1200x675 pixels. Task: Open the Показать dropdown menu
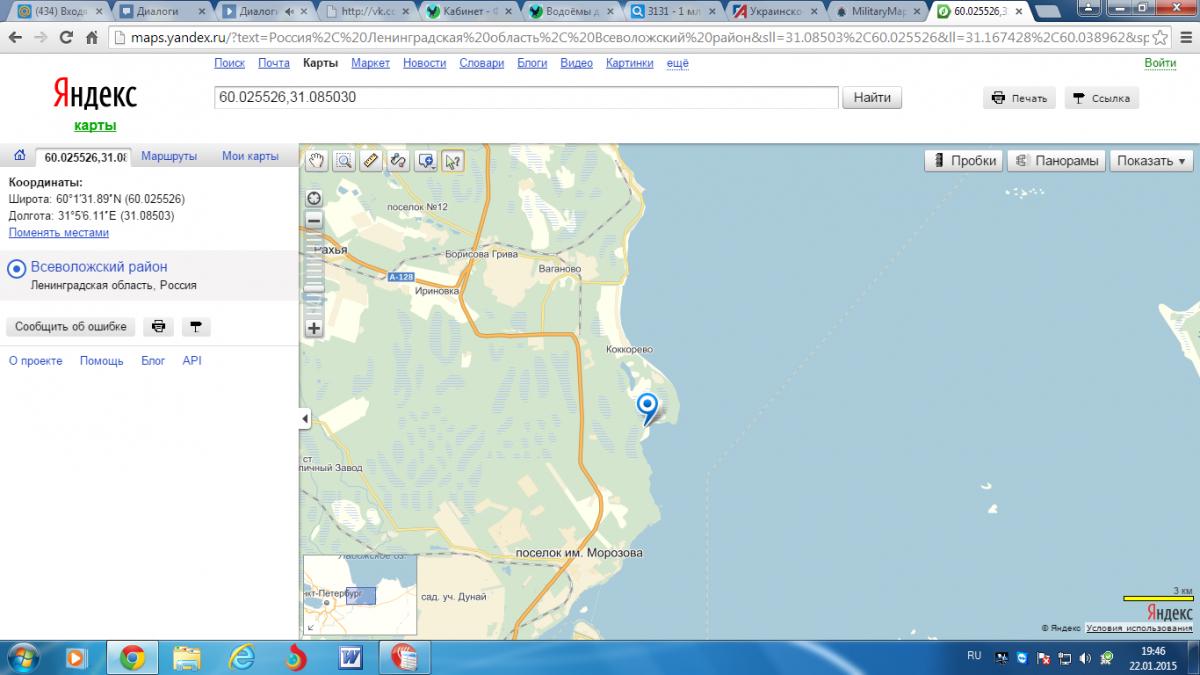pos(1151,161)
